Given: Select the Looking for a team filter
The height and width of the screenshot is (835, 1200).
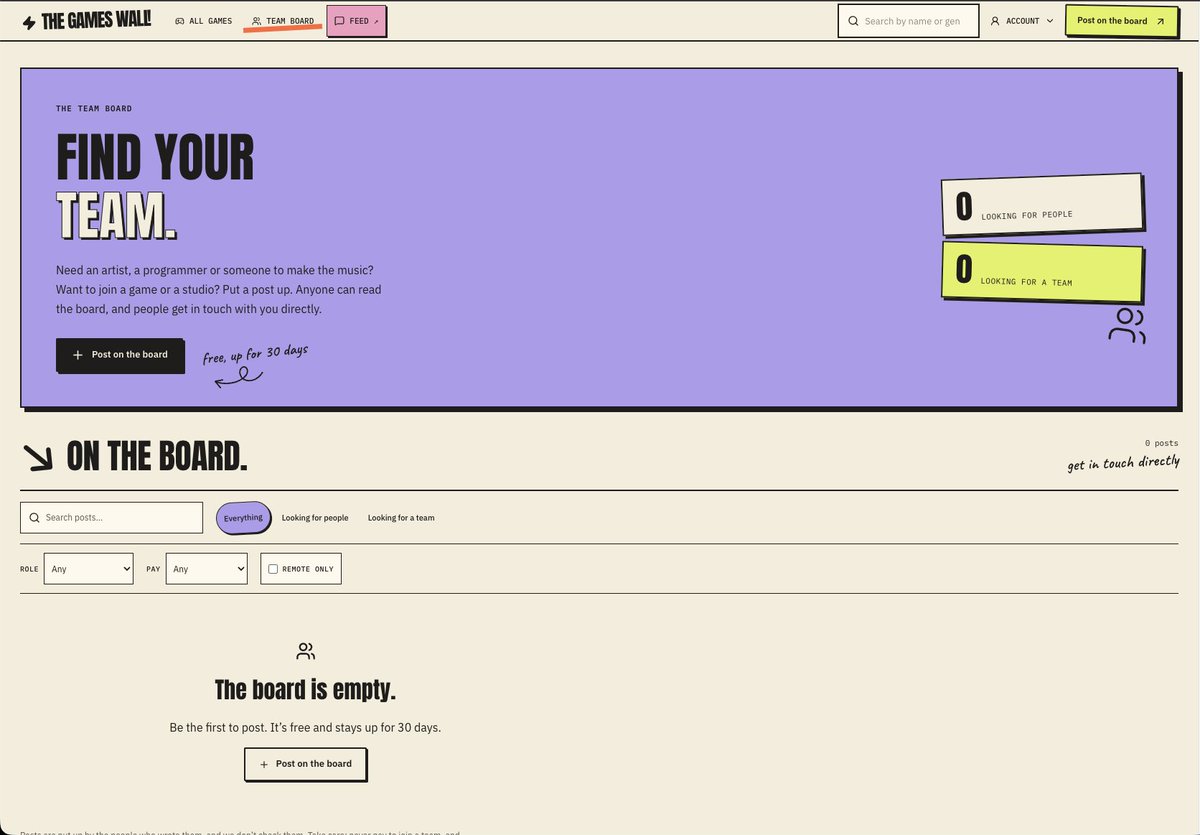Looking at the screenshot, I should (x=401, y=518).
